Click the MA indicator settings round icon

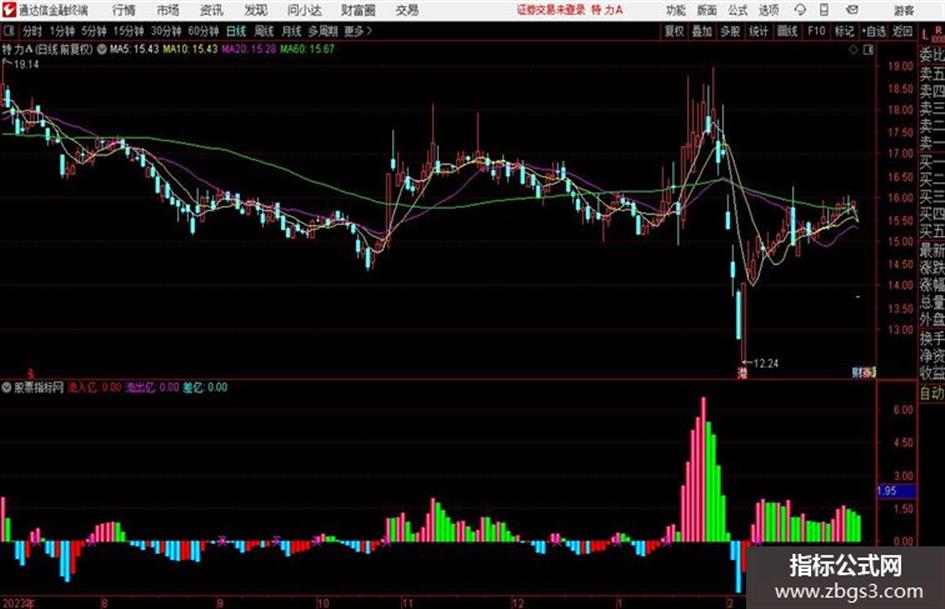tap(102, 49)
